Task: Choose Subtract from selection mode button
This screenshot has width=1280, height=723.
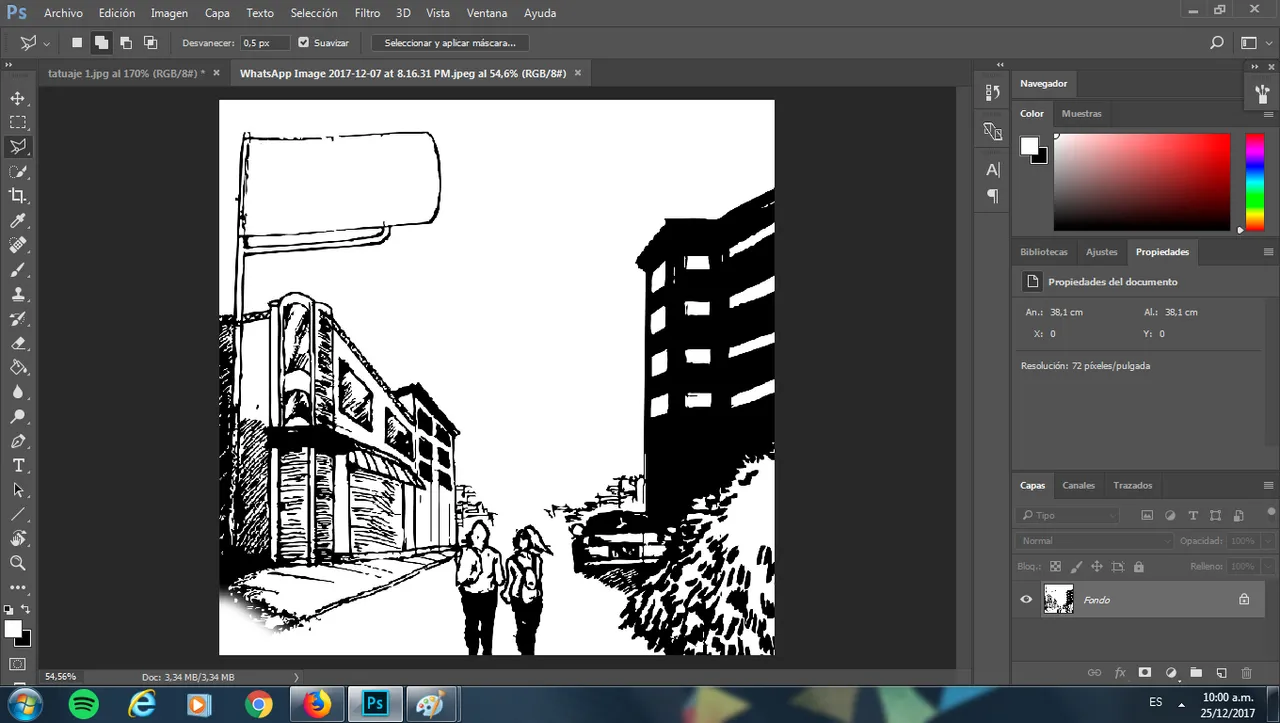Action: click(x=126, y=43)
